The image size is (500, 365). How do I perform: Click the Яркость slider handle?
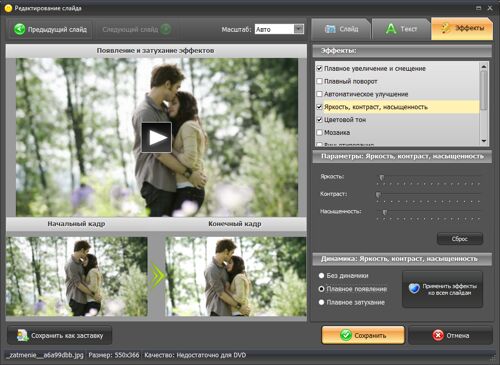click(x=382, y=178)
